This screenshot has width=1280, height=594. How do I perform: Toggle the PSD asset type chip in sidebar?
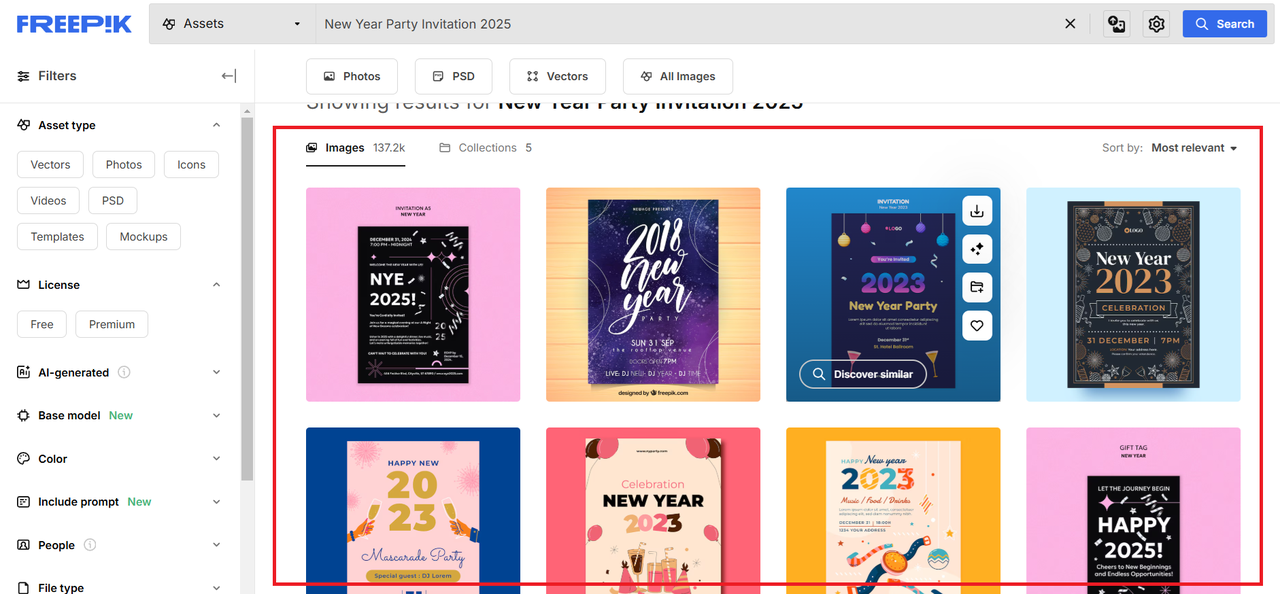[x=113, y=201]
